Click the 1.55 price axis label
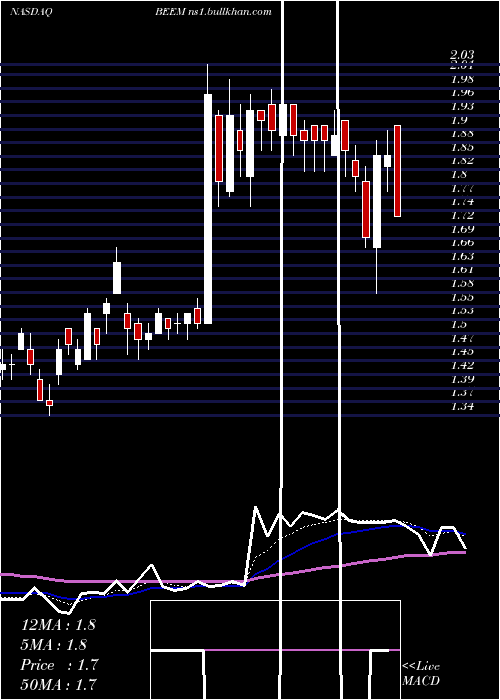The image size is (500, 700). pos(462,297)
